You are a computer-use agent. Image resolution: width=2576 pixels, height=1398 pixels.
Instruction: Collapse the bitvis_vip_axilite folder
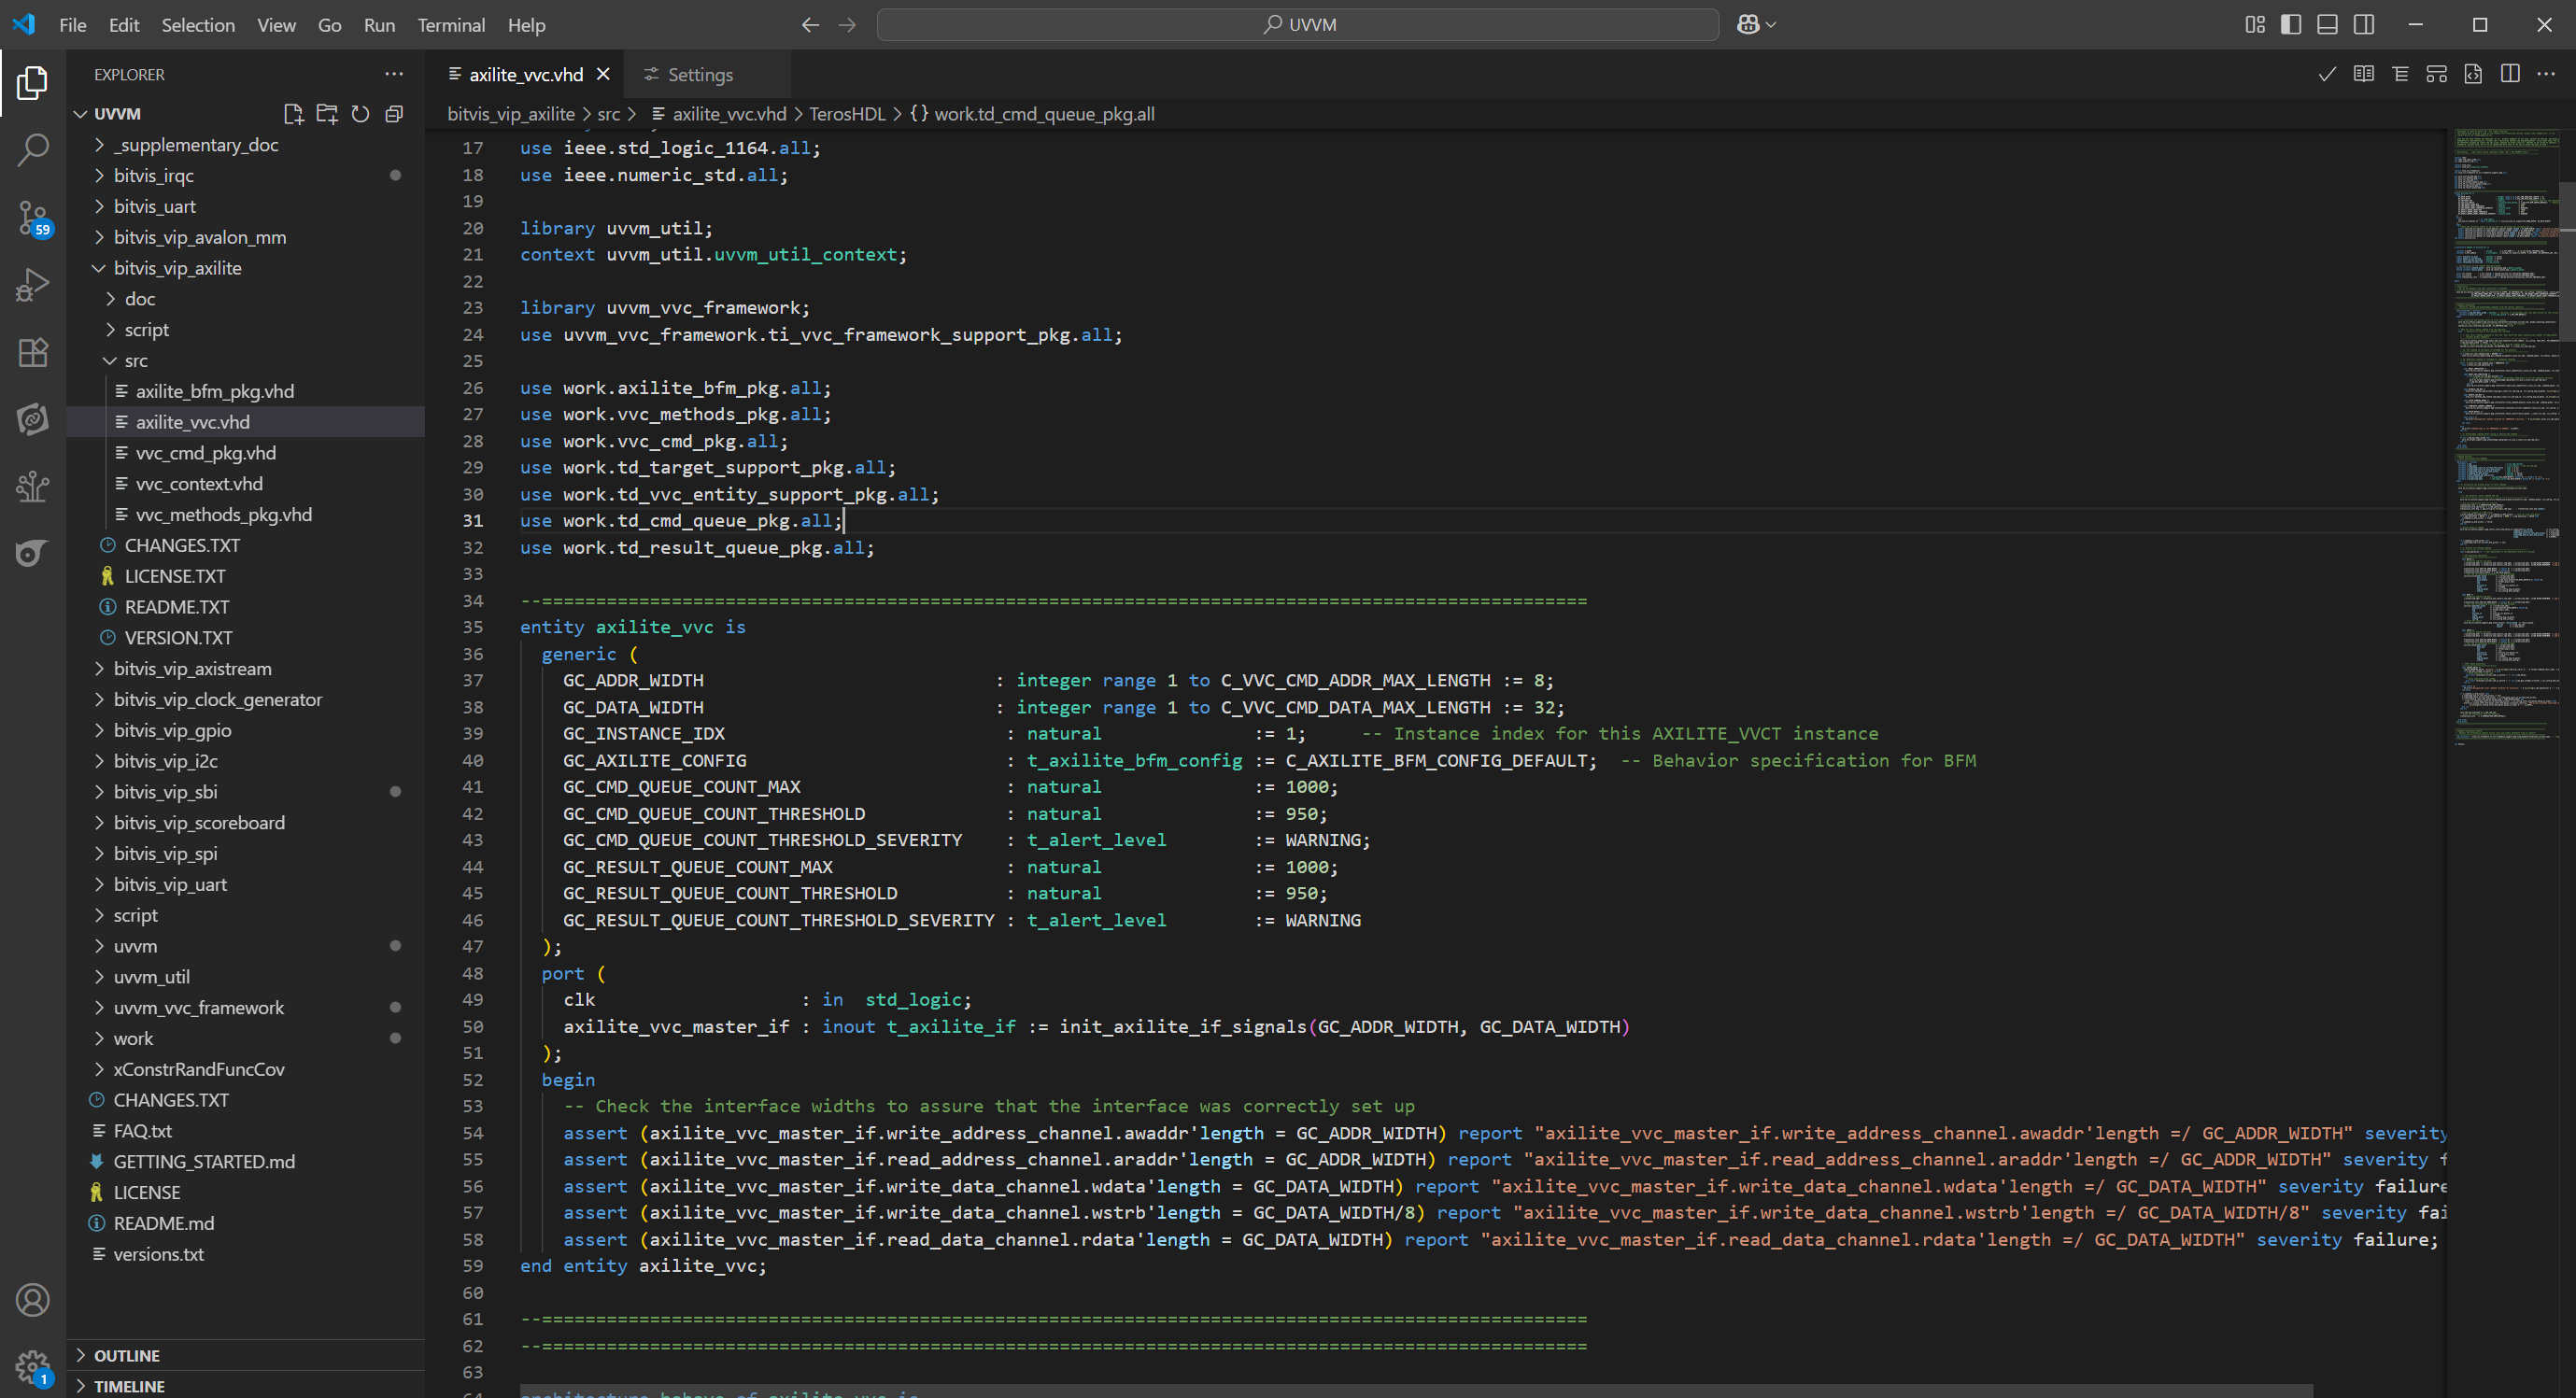tap(177, 268)
